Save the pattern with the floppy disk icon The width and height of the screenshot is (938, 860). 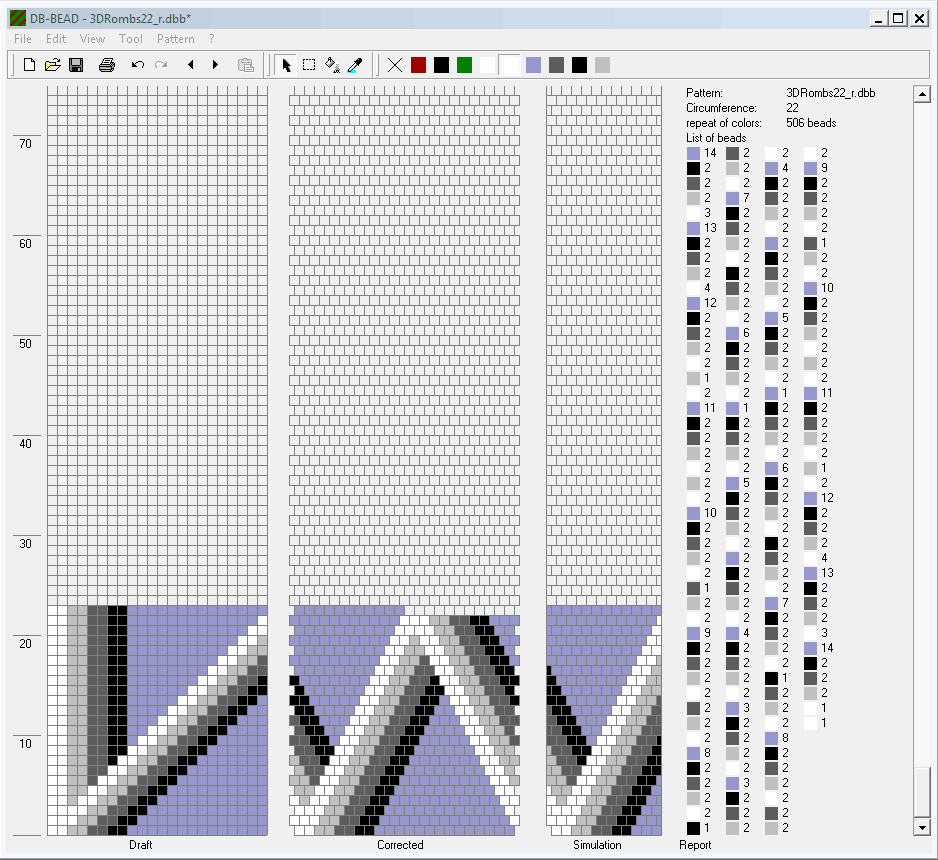(76, 65)
